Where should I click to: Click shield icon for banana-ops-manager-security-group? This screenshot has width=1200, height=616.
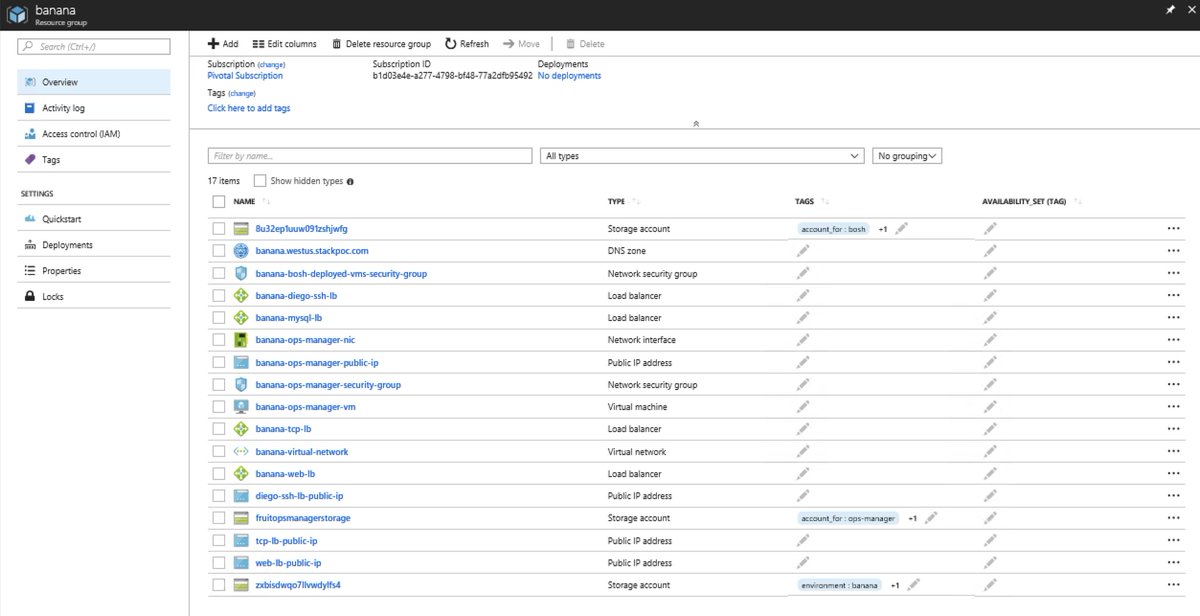(x=240, y=385)
